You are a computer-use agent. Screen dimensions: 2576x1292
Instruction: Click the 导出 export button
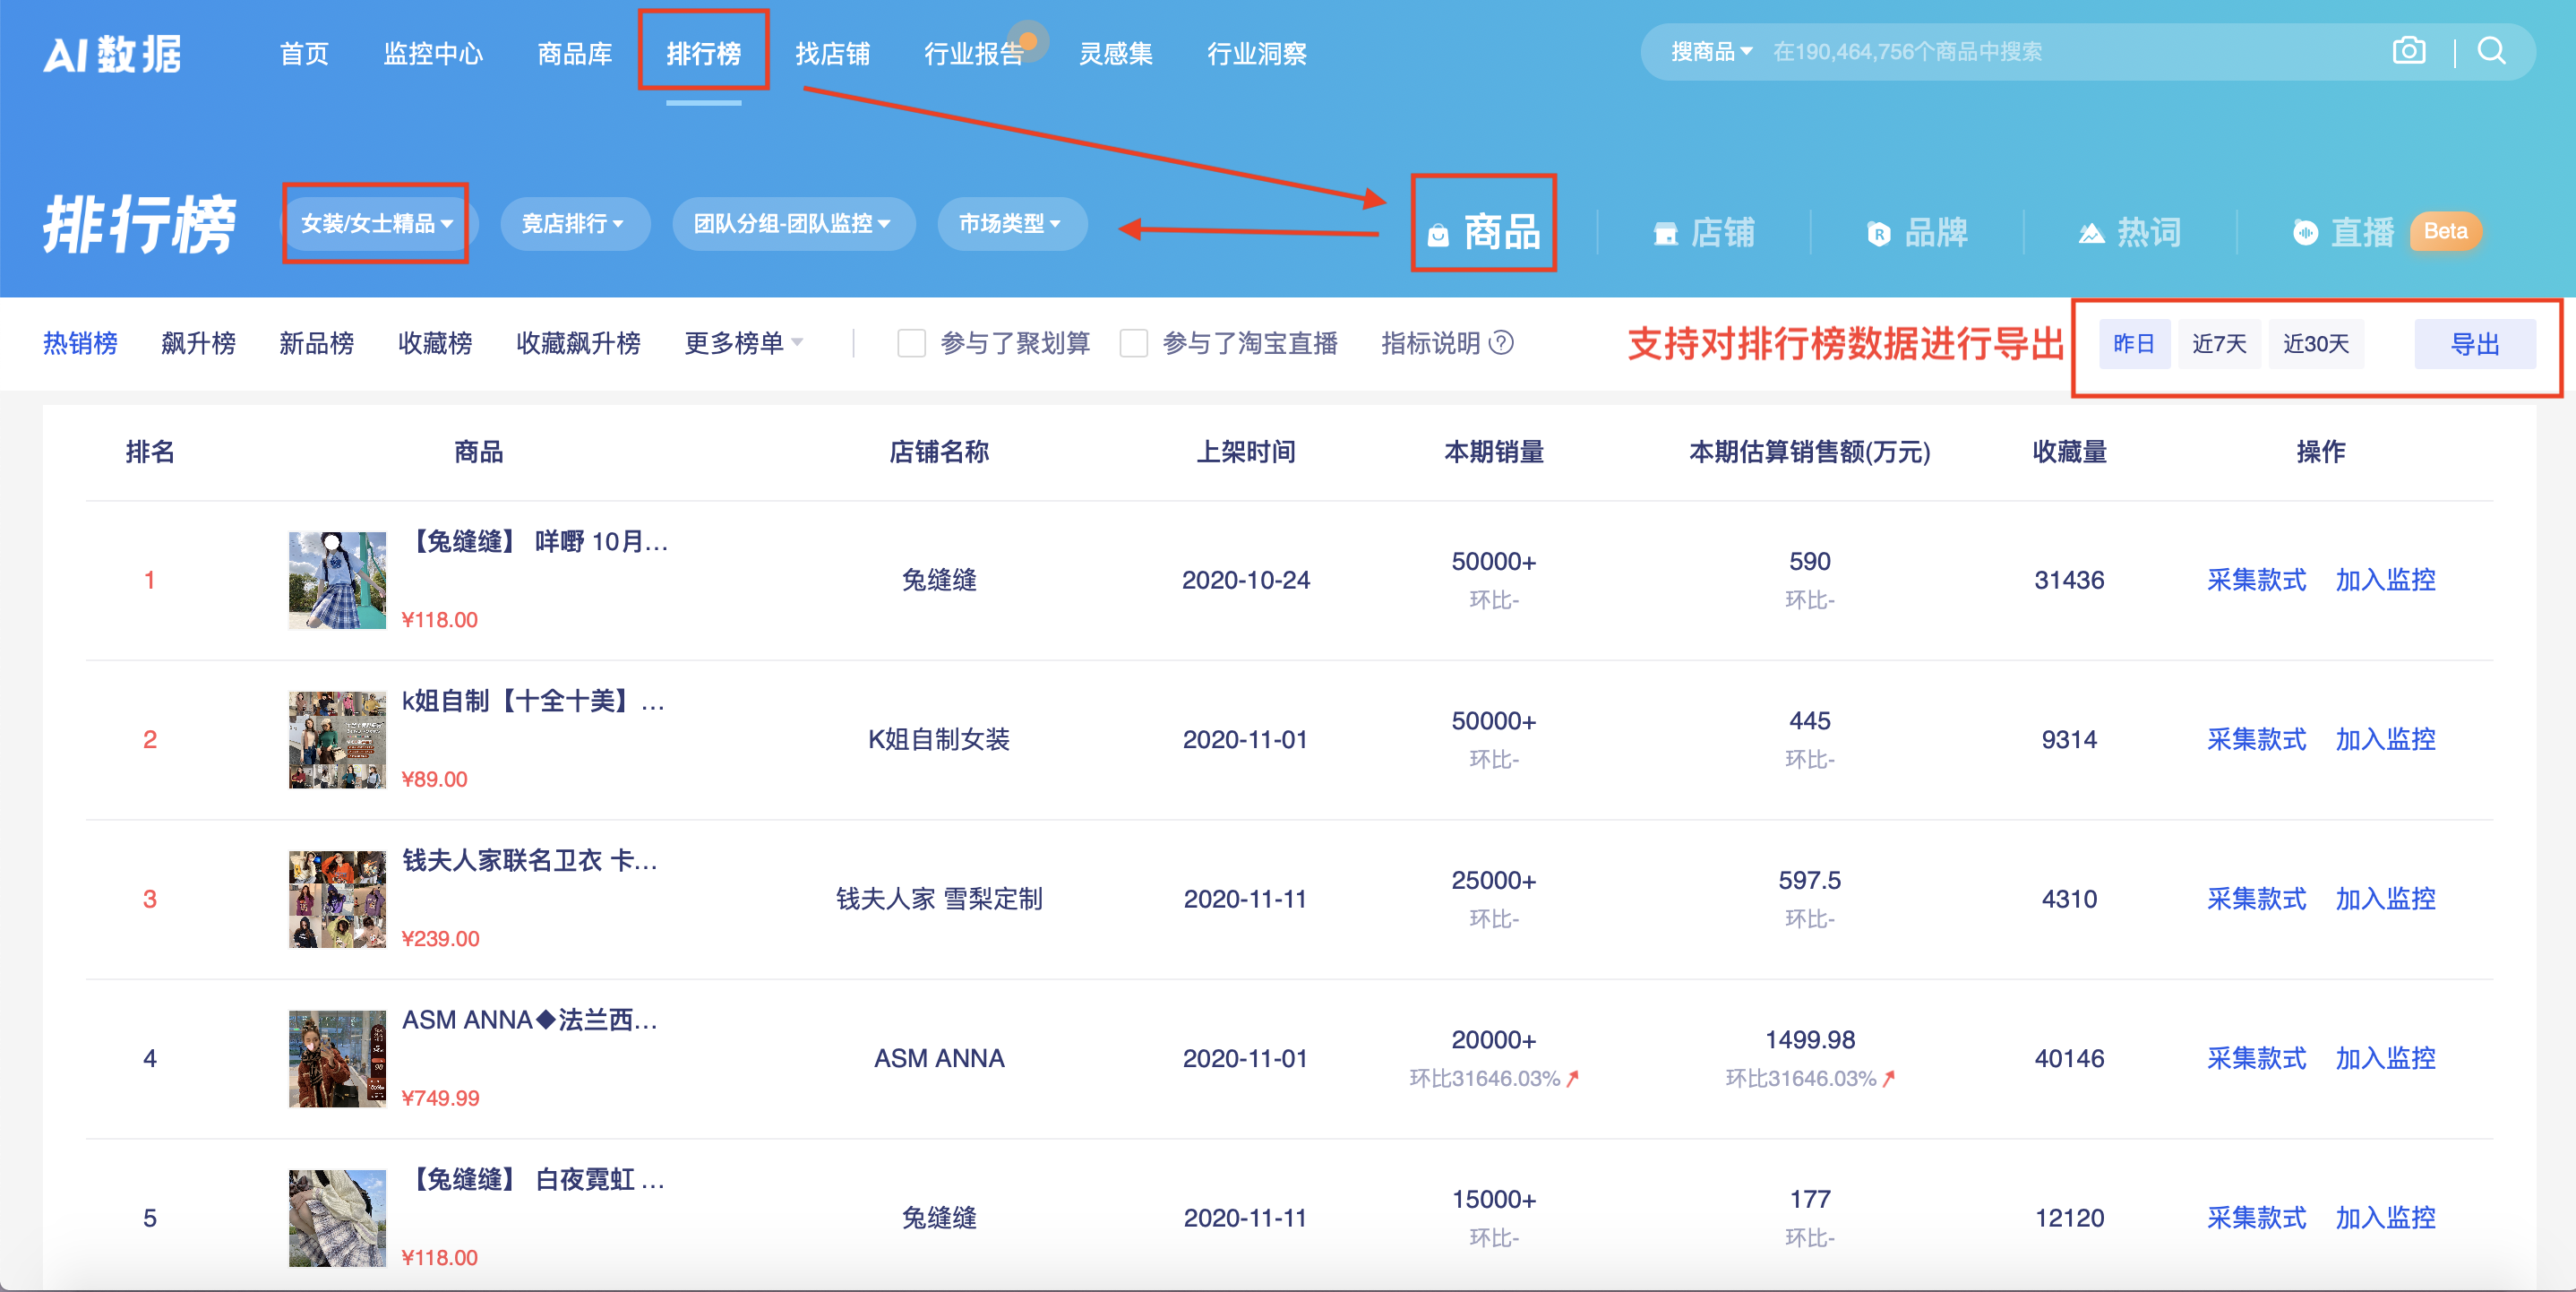coord(2475,343)
